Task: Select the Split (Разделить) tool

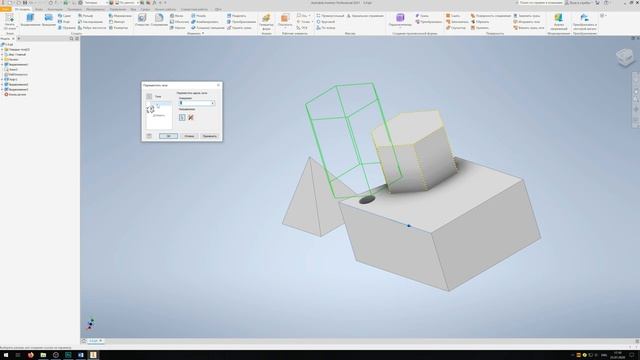Action: pos(237,16)
